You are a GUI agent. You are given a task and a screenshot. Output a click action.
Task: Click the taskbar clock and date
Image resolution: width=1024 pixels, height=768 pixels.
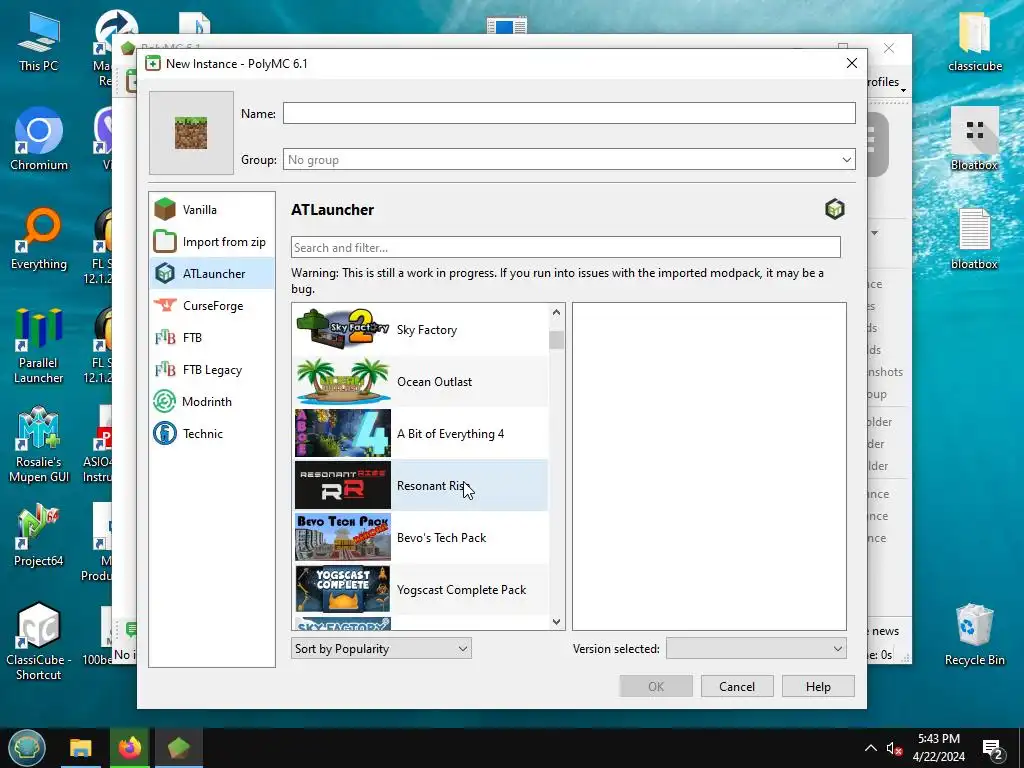pos(938,748)
